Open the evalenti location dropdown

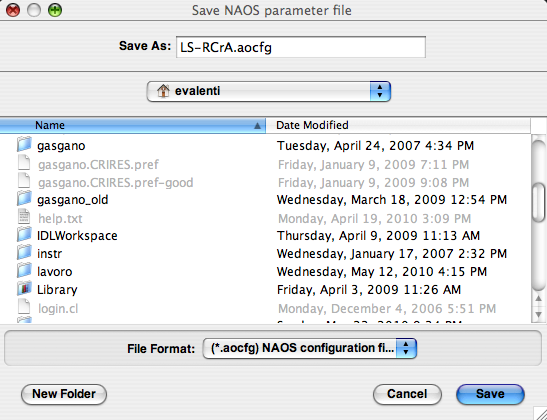269,91
